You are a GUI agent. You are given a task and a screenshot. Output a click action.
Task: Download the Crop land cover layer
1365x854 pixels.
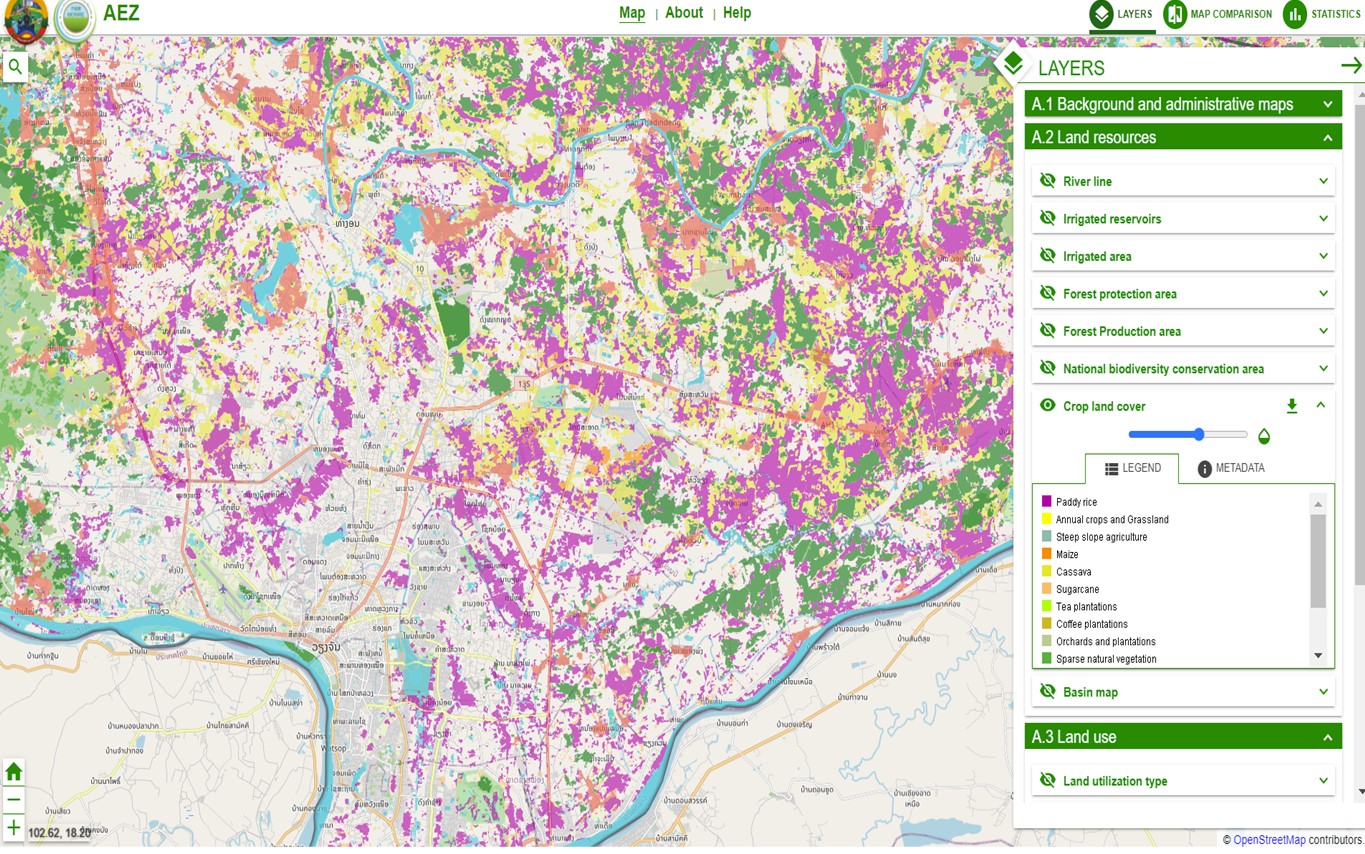click(1292, 406)
